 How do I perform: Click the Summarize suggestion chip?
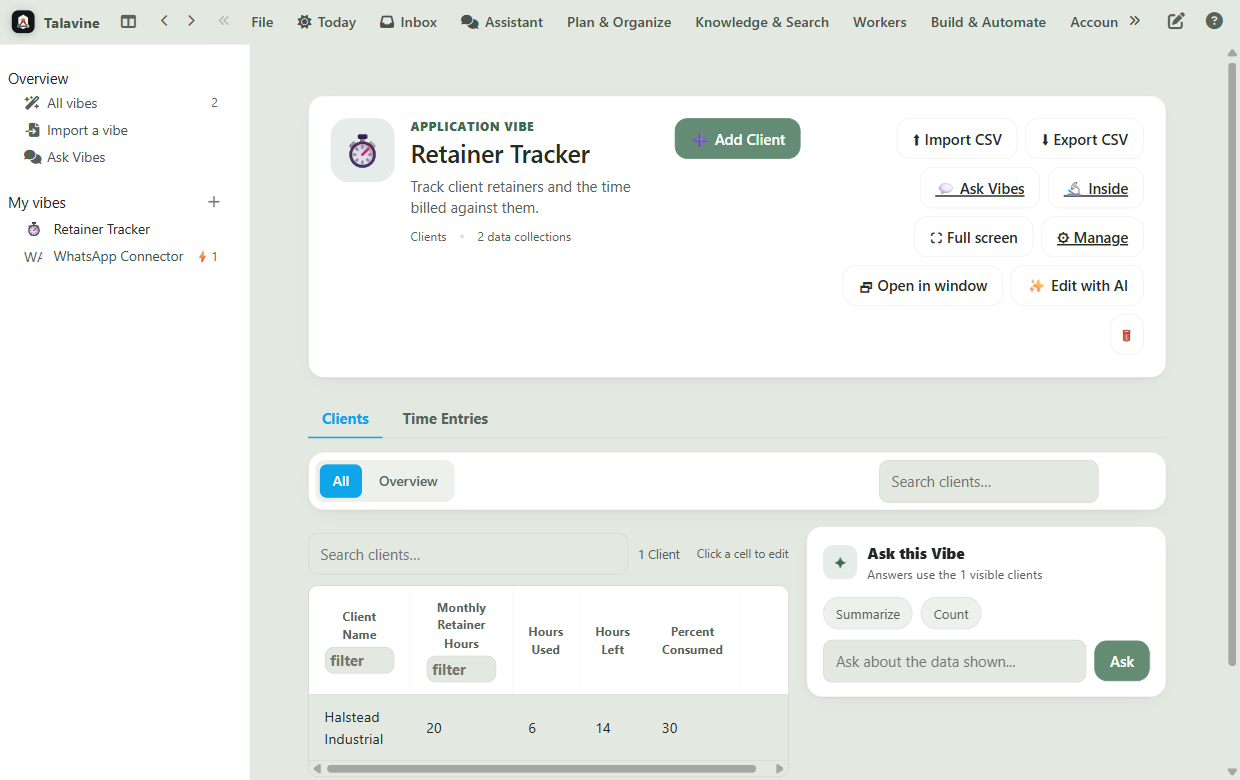(x=867, y=614)
